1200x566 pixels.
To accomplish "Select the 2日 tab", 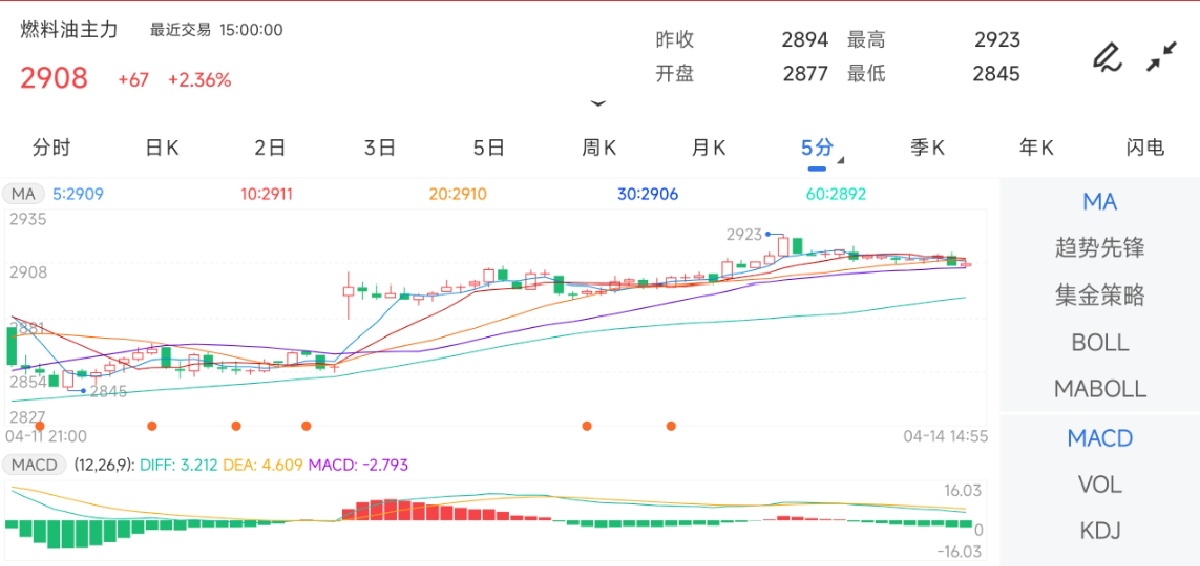I will click(270, 148).
